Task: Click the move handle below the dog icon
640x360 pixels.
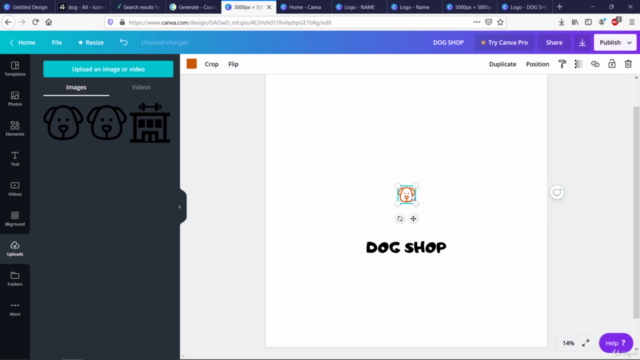Action: (413, 219)
